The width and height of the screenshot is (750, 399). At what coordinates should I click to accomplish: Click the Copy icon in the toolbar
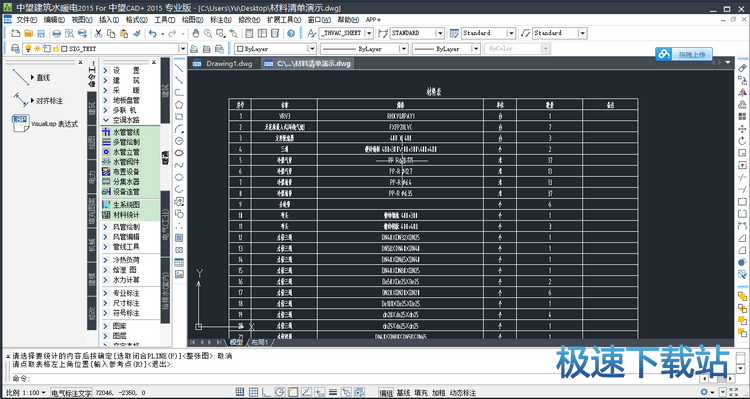(111, 33)
